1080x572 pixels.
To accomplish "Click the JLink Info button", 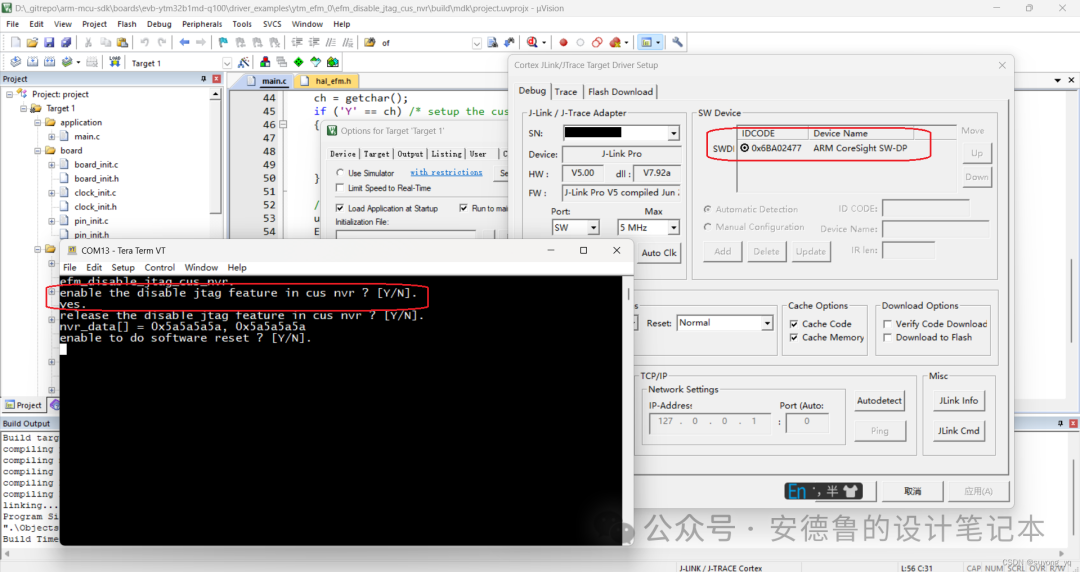I will click(957, 400).
